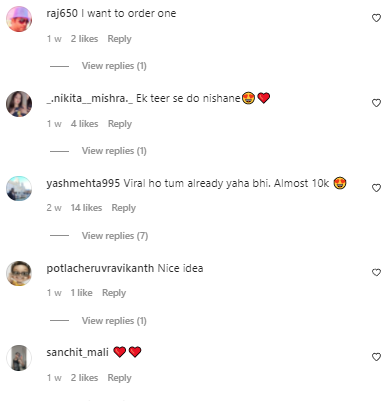Expand replies under raj650's comment
The width and height of the screenshot is (388, 401).
(x=114, y=66)
